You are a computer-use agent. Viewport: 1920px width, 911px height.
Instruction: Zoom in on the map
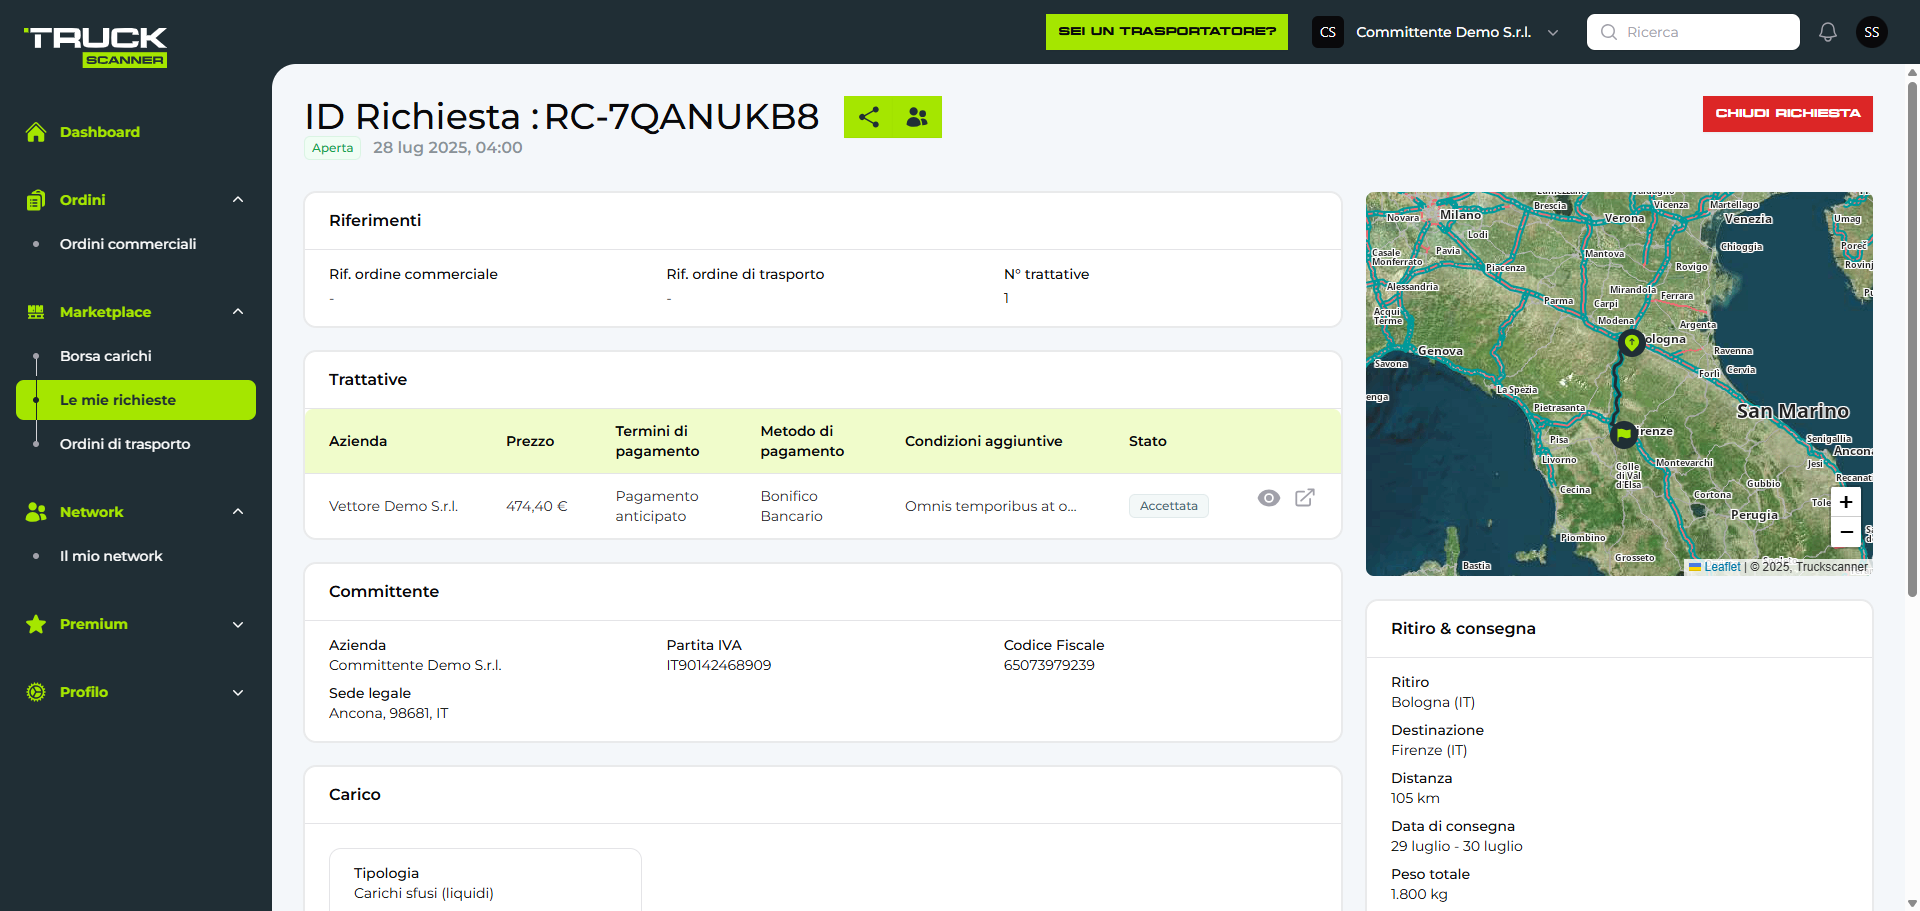pyautogui.click(x=1846, y=502)
